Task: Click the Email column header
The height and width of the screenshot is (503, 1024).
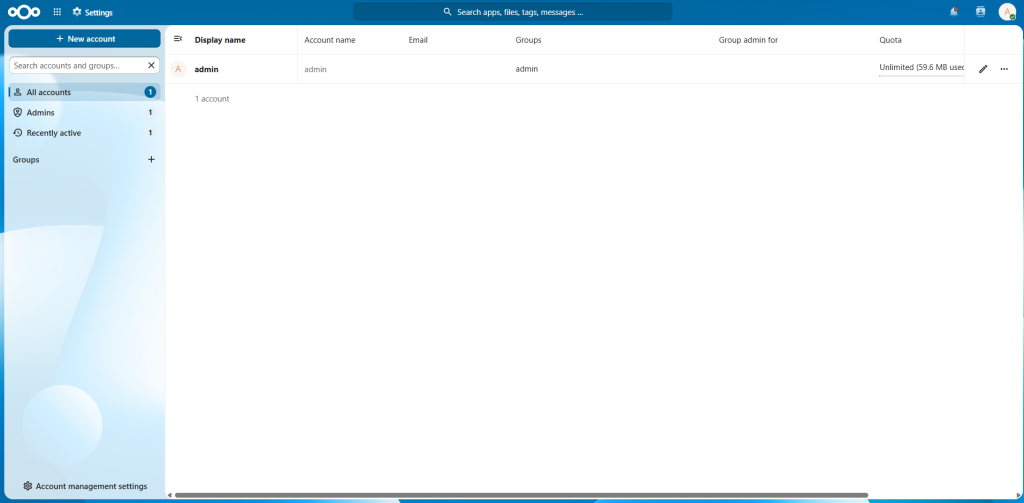Action: point(418,40)
